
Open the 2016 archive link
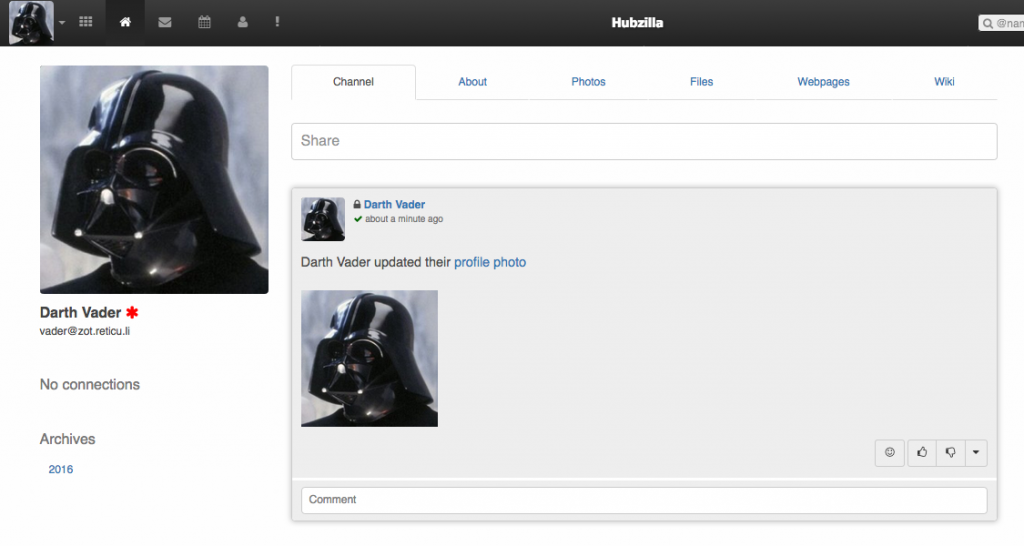61,469
